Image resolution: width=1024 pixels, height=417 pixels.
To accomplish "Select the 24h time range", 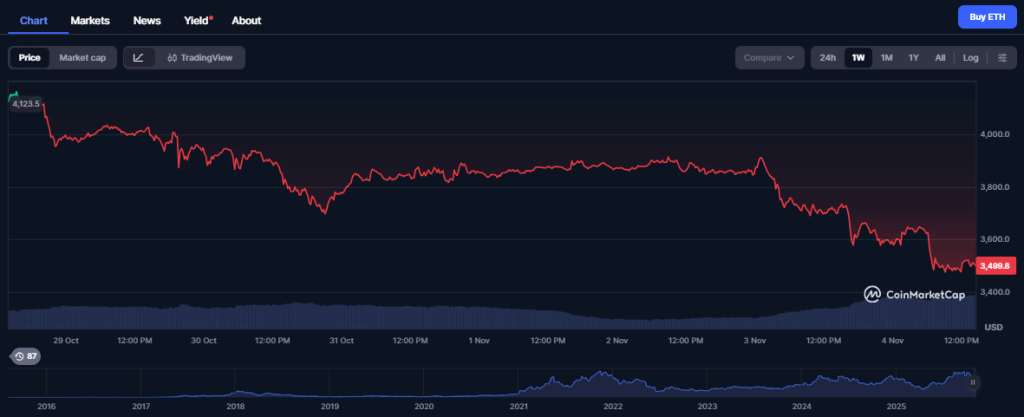I will pos(828,58).
